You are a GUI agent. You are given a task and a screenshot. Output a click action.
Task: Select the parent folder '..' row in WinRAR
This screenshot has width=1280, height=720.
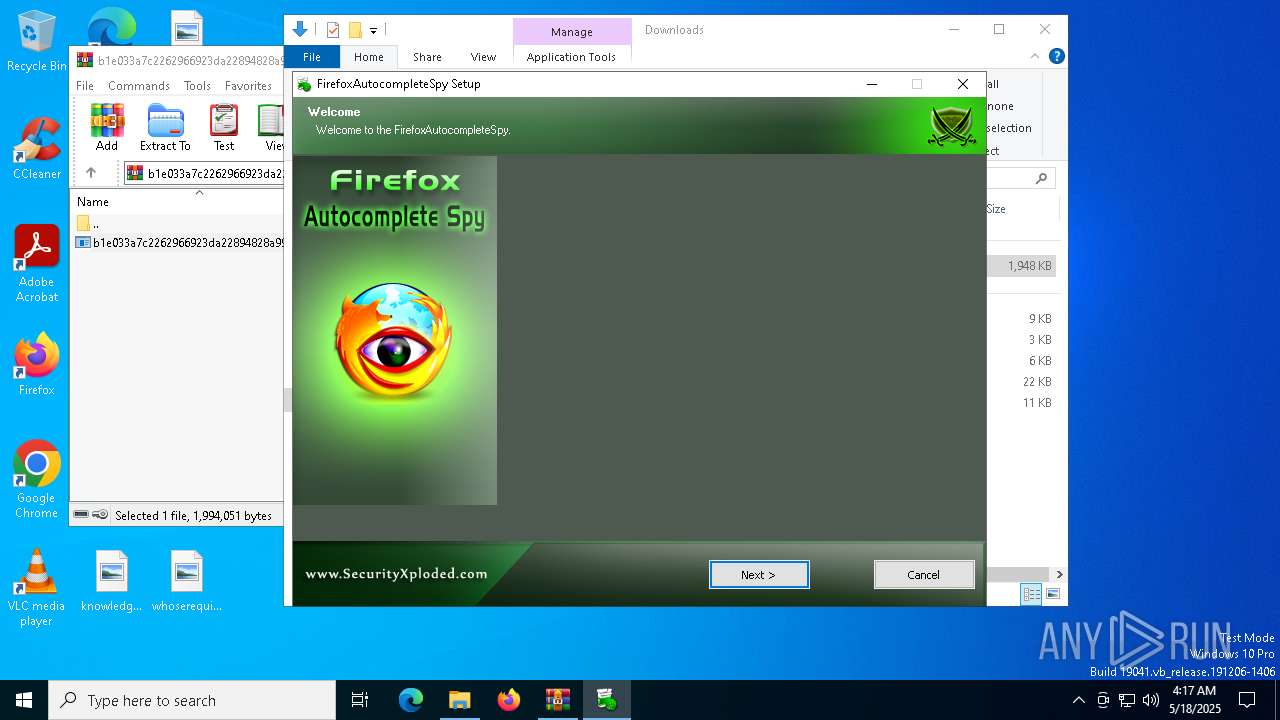point(178,223)
